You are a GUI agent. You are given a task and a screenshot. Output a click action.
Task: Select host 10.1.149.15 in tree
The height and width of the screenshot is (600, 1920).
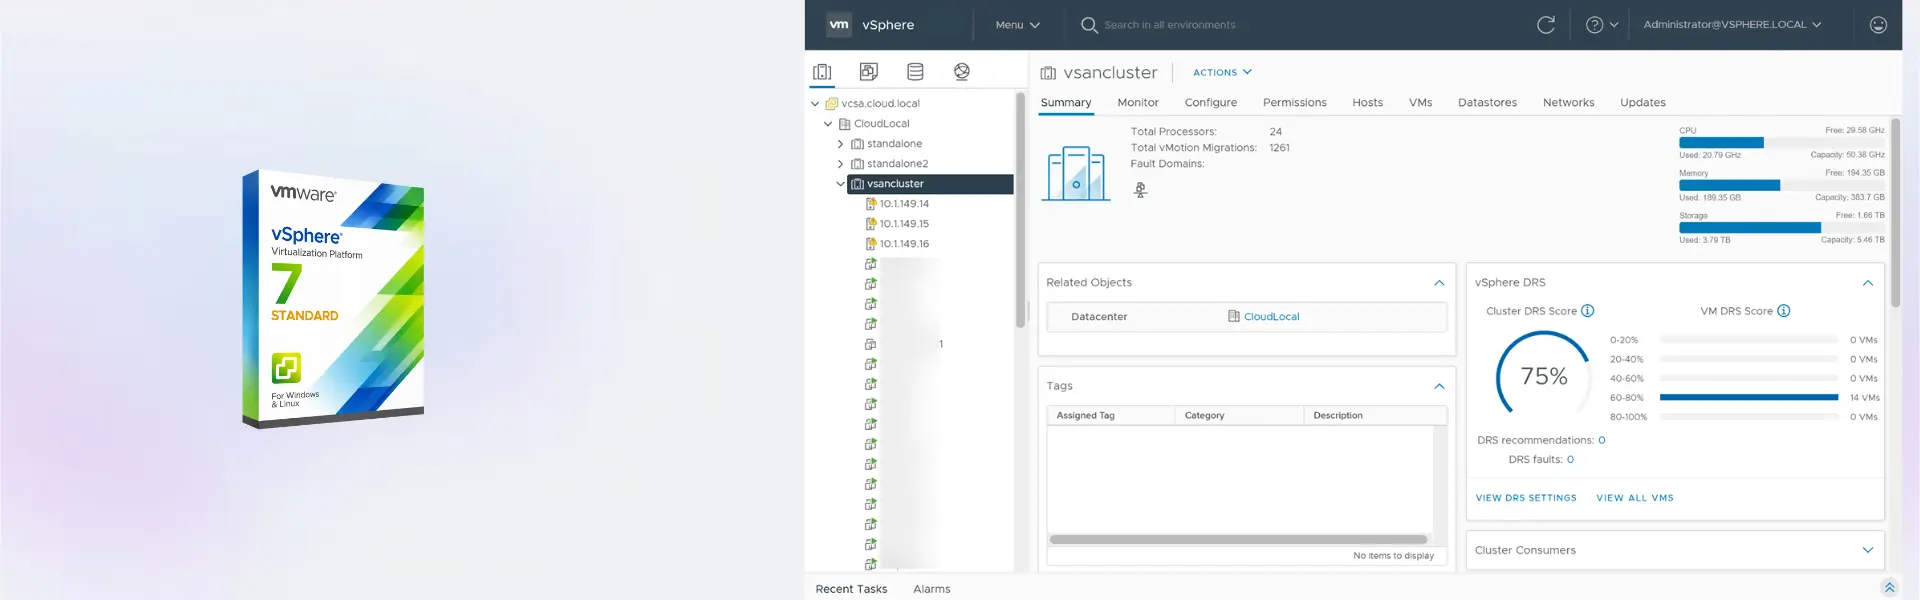(x=904, y=224)
